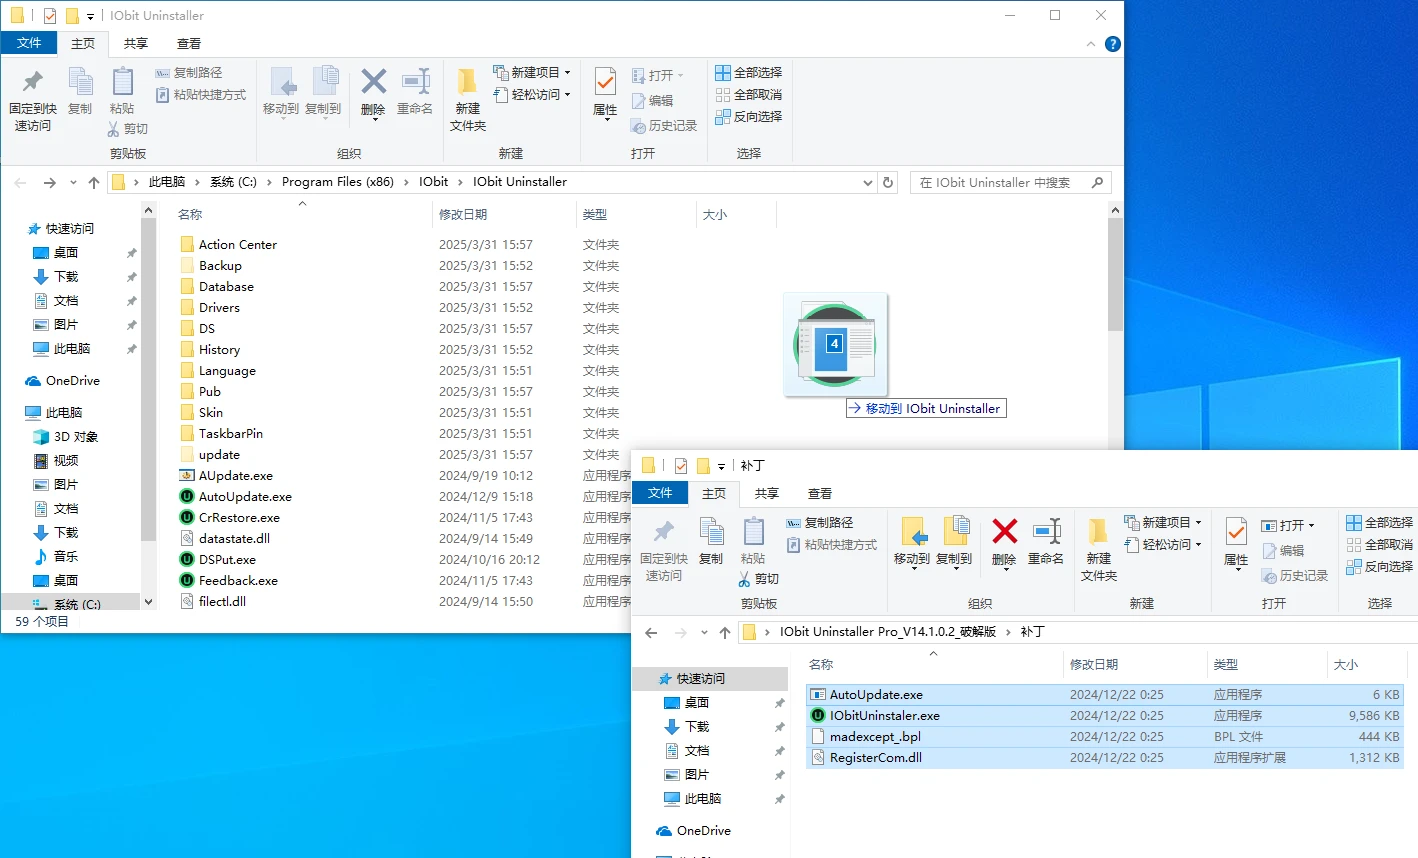Collapse the ribbon in IObit Uninstaller window
Viewport: 1418px width, 858px height.
pos(1091,44)
